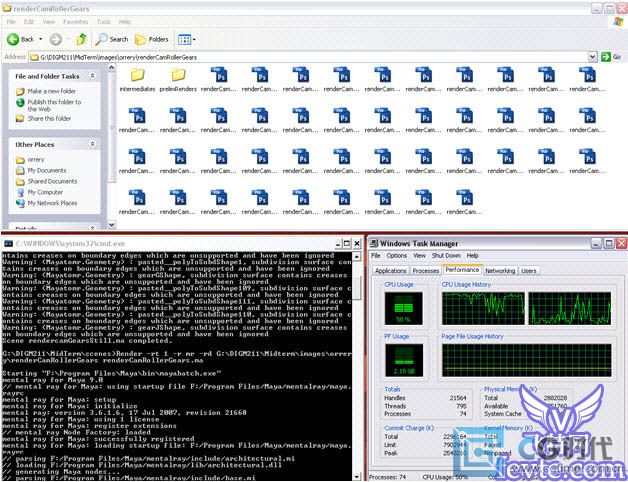Click the Go button beside address bar
The image size is (628, 482).
611,57
